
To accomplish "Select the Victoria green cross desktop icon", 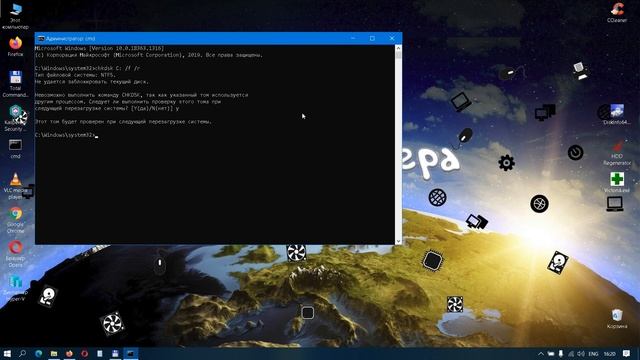I will (617, 182).
